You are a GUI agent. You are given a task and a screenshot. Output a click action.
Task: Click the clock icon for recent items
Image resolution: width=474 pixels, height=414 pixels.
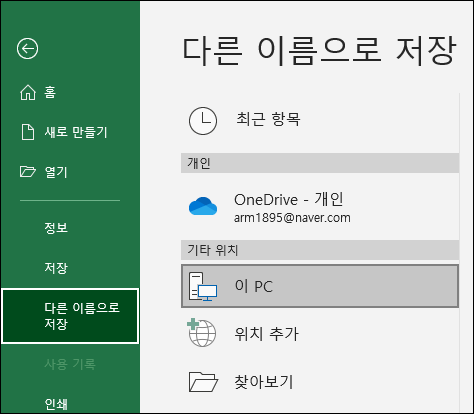pos(203,121)
